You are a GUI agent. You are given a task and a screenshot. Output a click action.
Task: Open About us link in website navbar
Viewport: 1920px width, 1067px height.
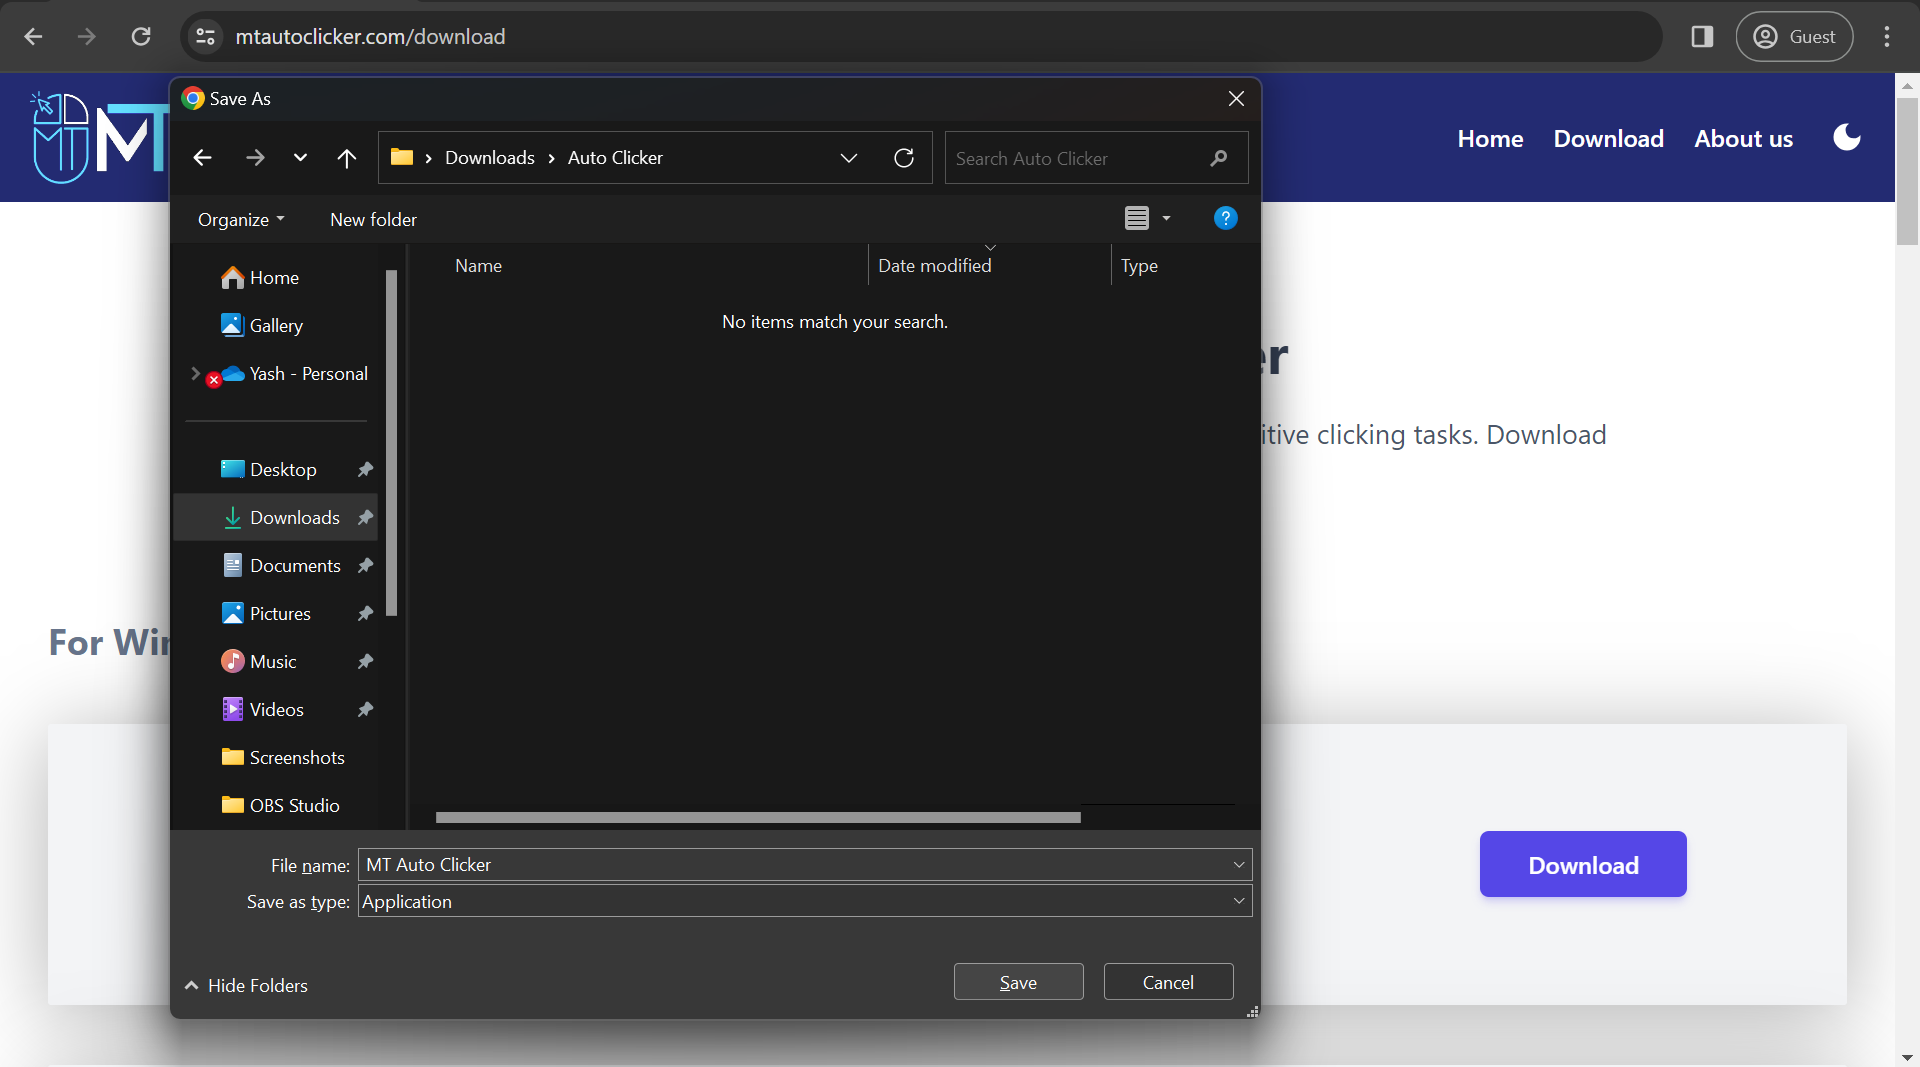[x=1743, y=139]
